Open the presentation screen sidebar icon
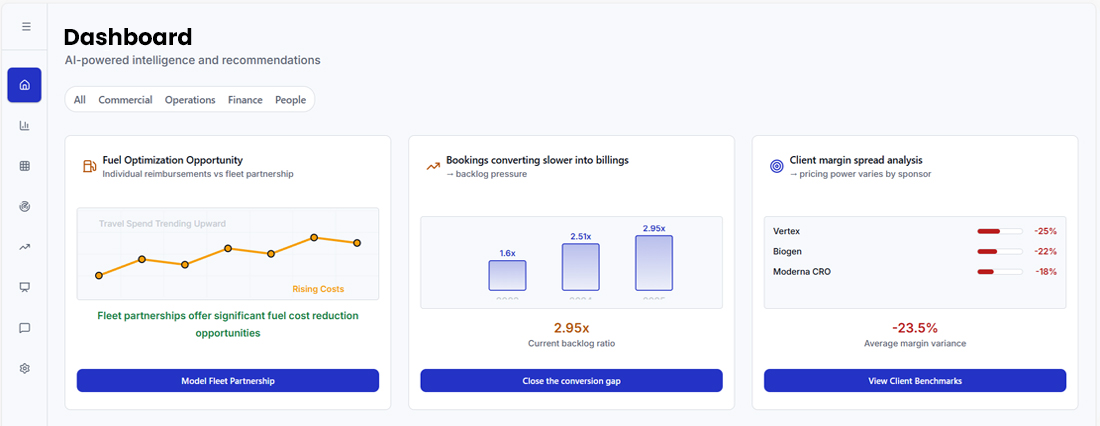The width and height of the screenshot is (1100, 426). pyautogui.click(x=24, y=287)
